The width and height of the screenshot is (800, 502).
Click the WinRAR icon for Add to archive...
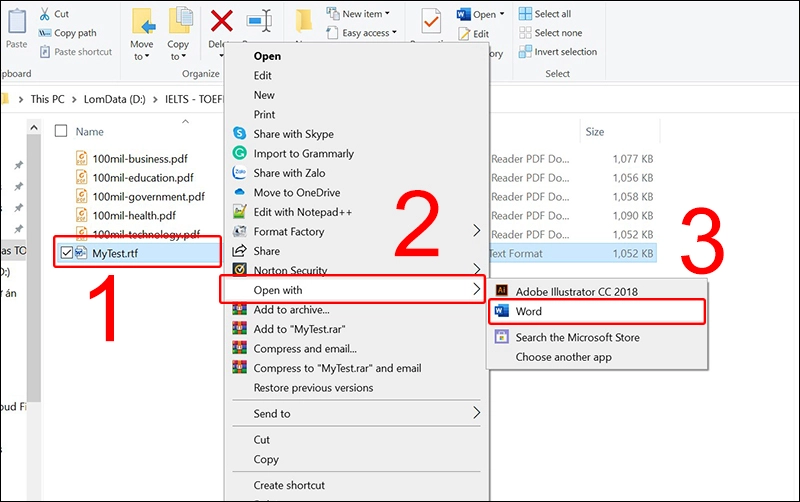coord(239,309)
